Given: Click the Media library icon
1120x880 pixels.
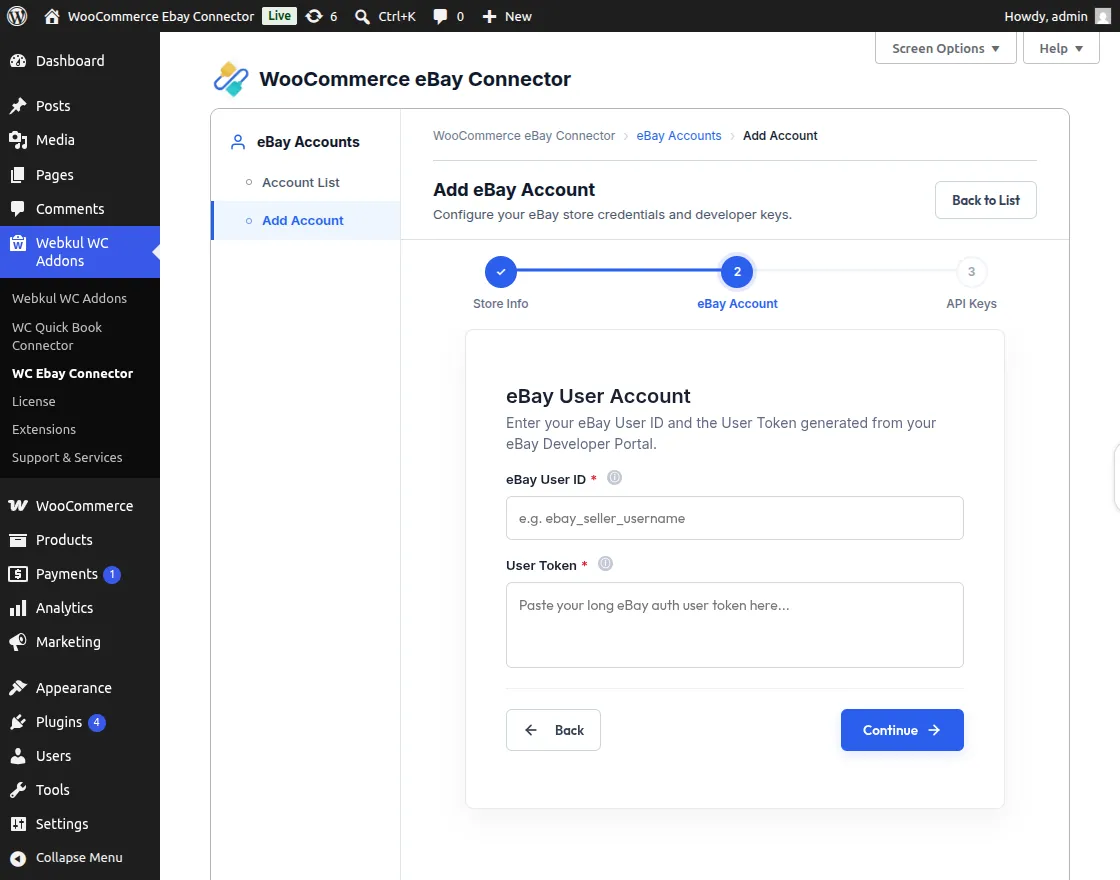Looking at the screenshot, I should pos(18,140).
